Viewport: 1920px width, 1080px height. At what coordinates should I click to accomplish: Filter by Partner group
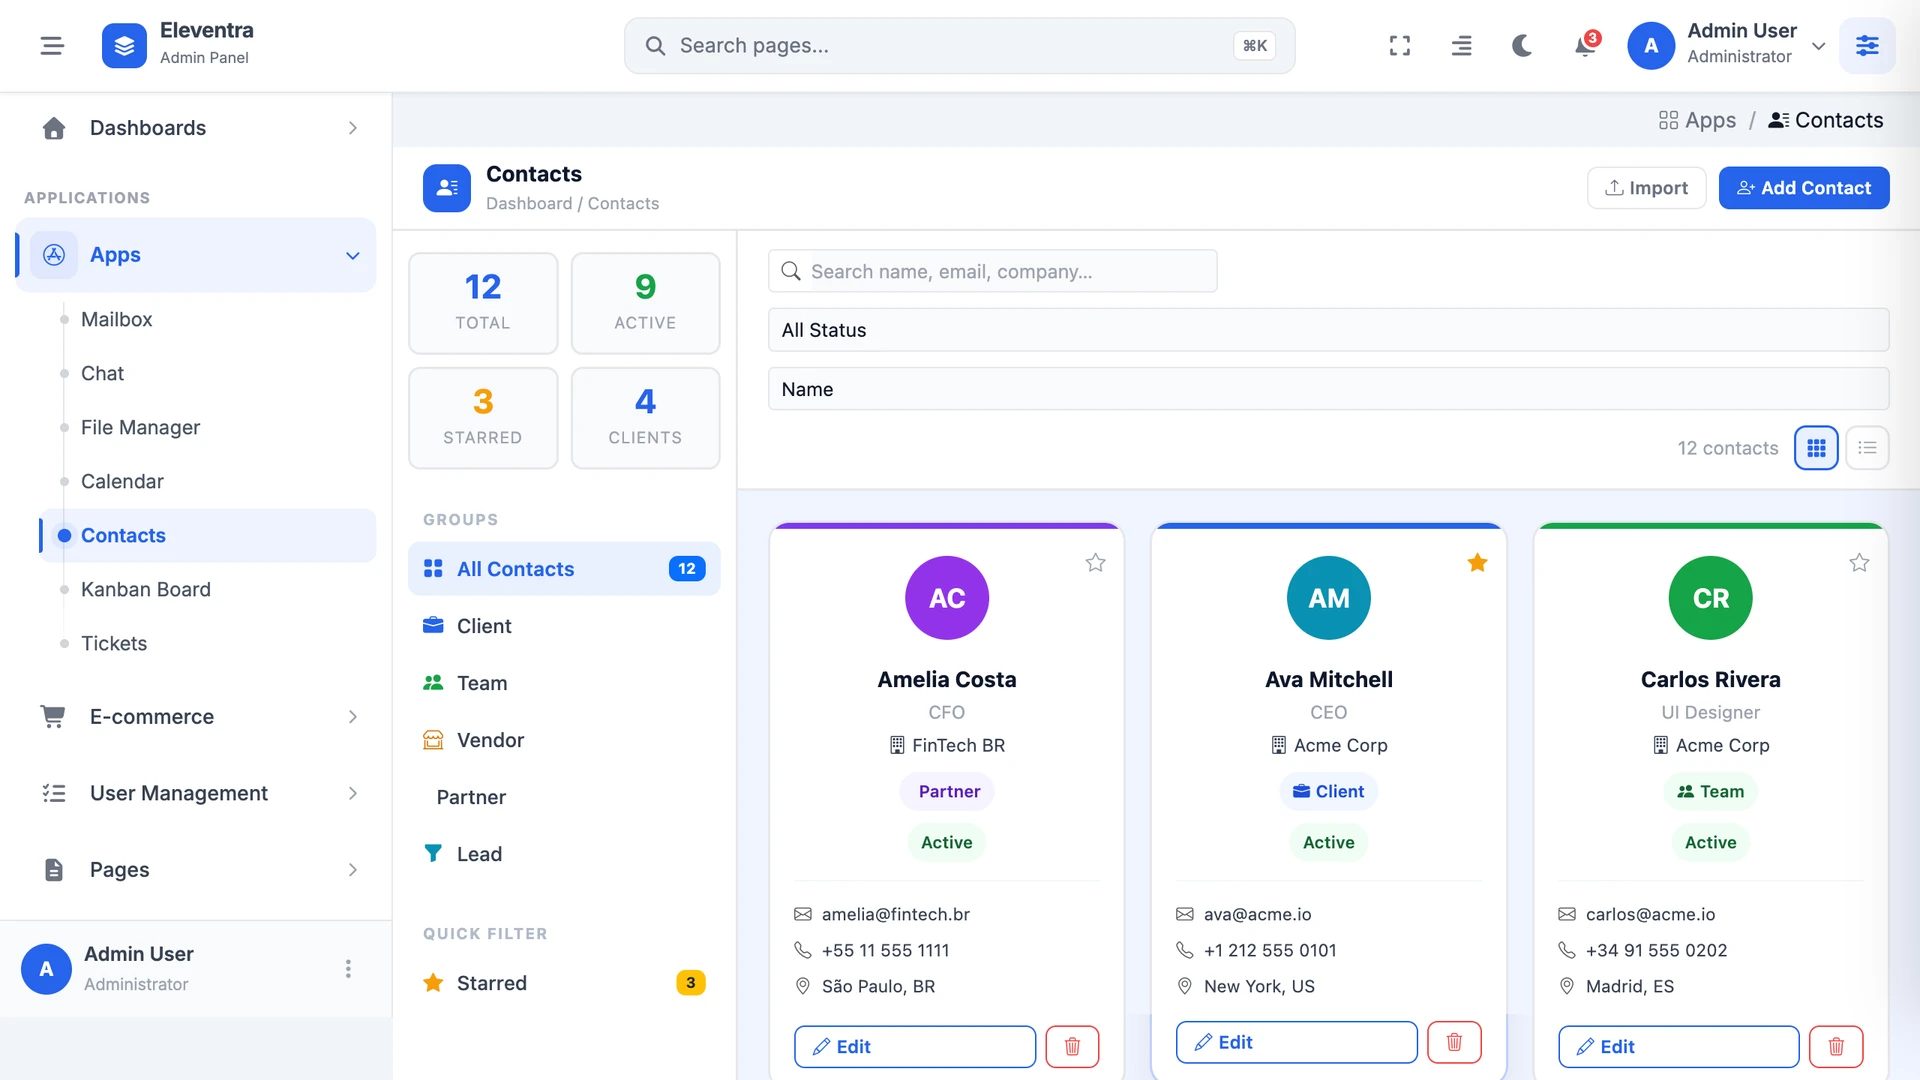point(564,797)
